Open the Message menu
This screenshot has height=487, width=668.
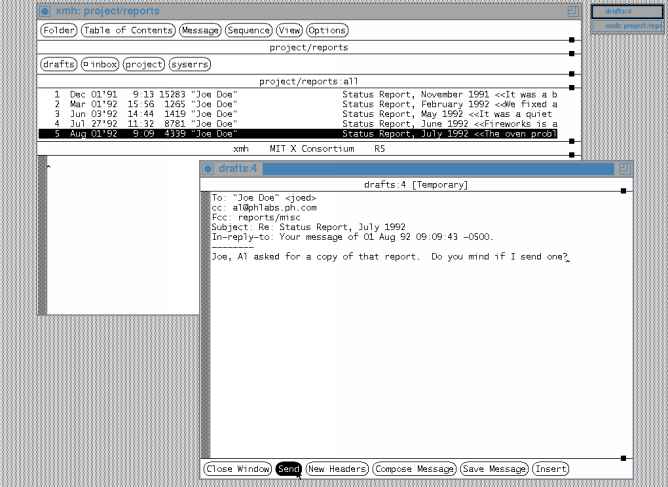[201, 31]
